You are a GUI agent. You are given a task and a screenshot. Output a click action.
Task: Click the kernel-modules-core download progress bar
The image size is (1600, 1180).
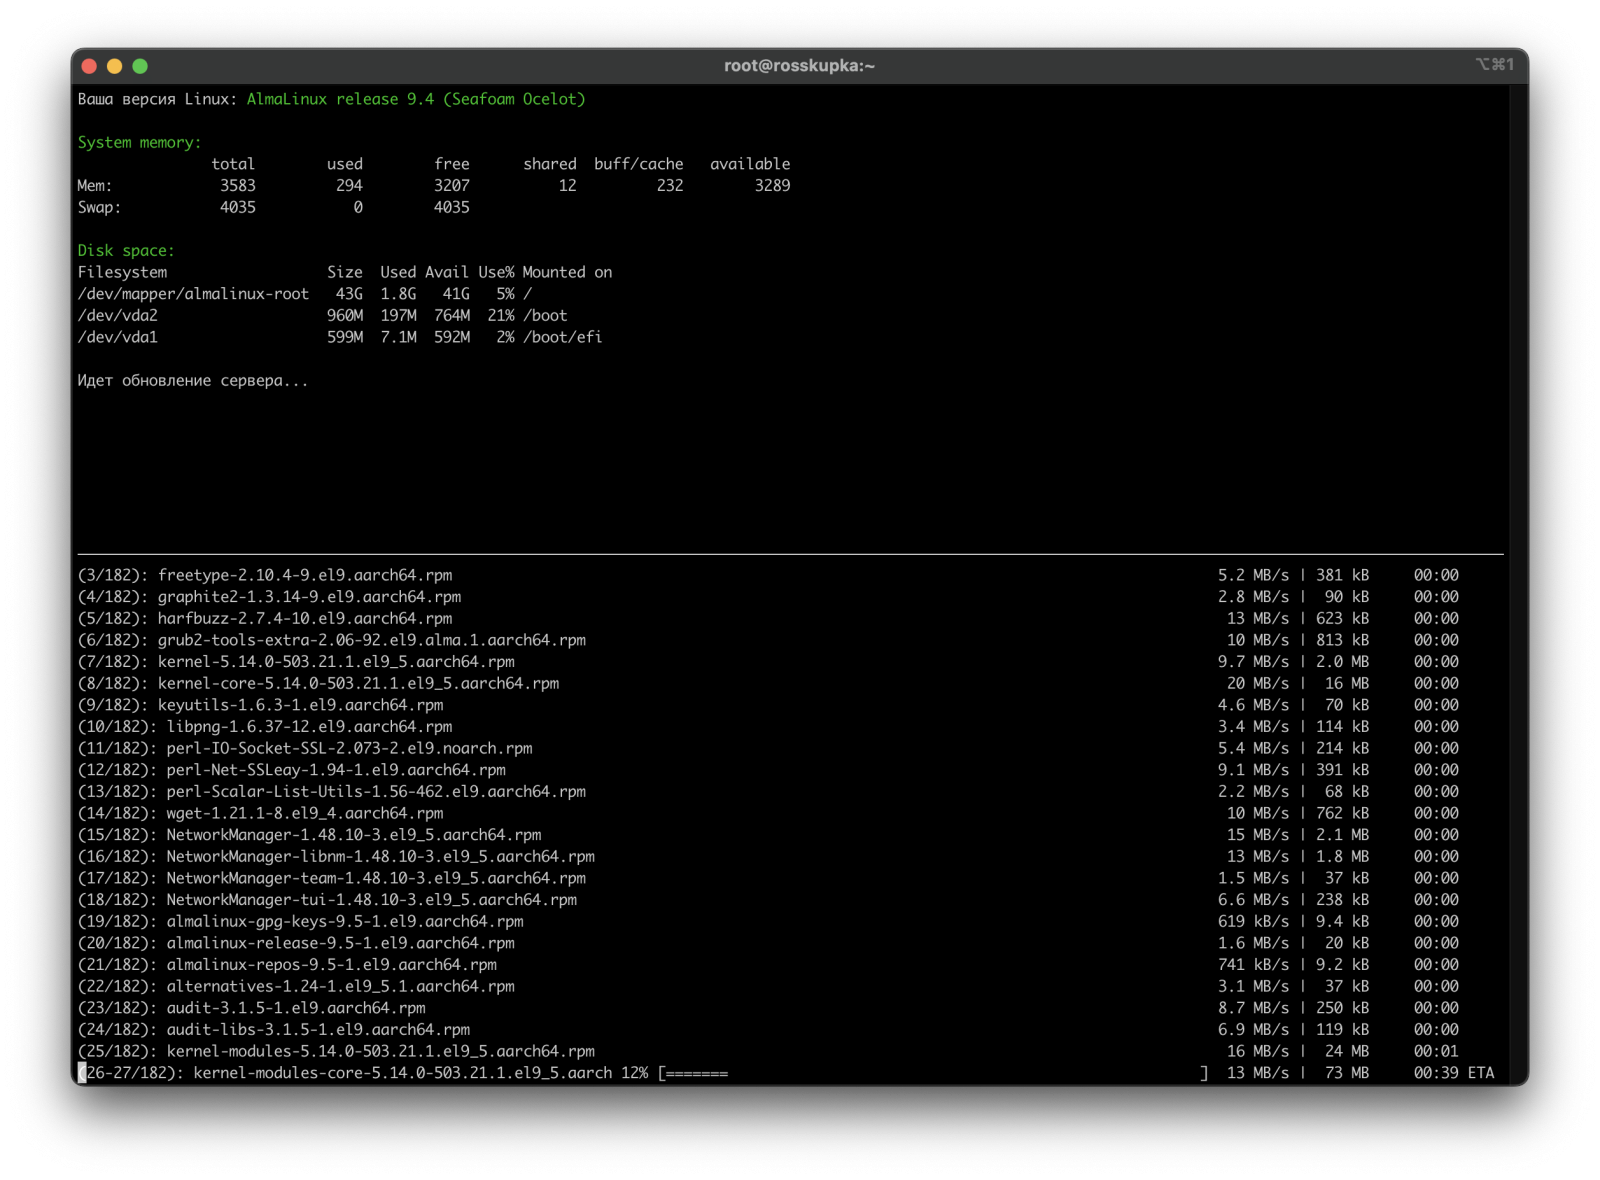point(933,1073)
